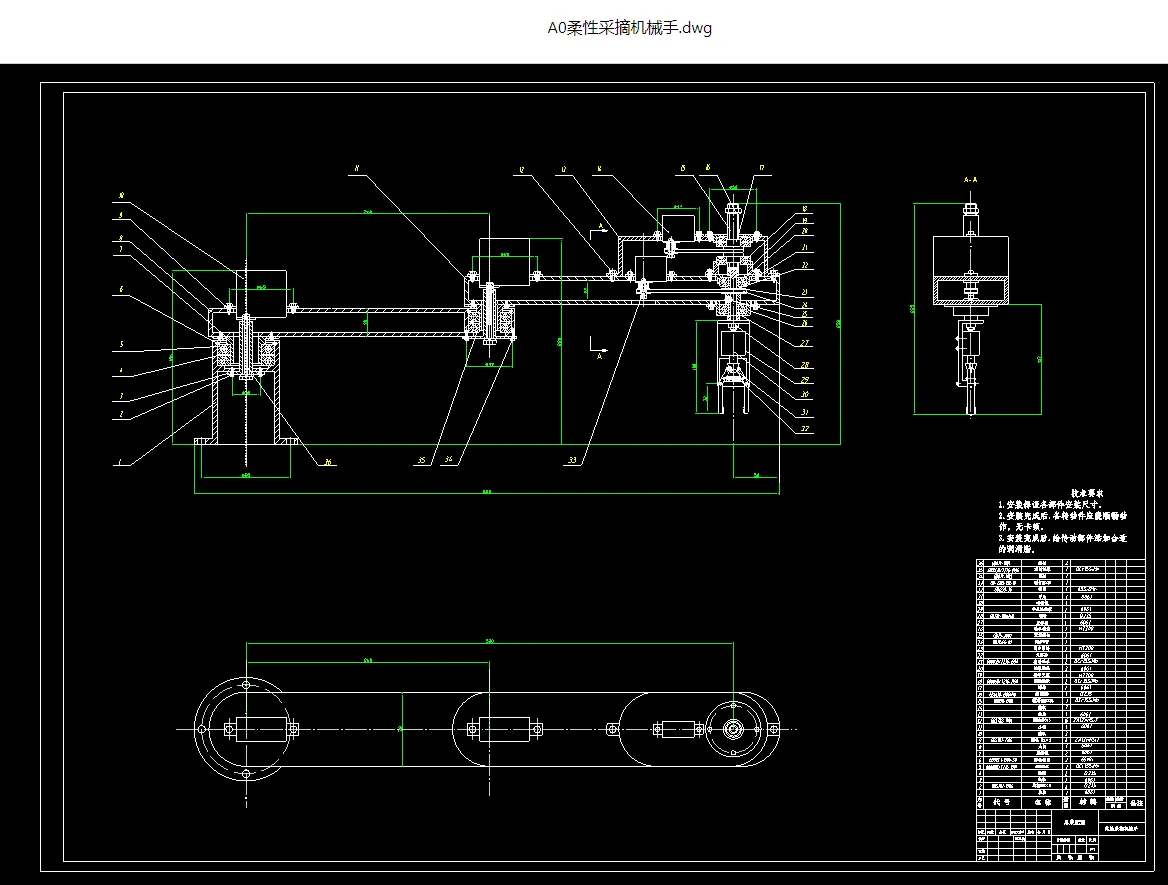Click the gripper fingers in the elevation view

click(734, 387)
